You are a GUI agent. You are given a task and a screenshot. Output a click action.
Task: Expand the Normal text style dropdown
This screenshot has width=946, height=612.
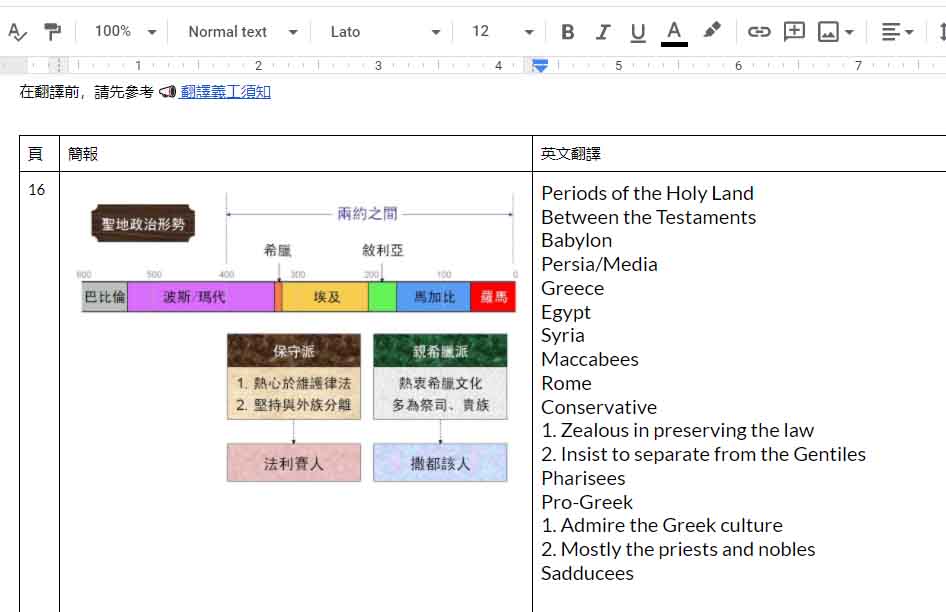[x=242, y=32]
